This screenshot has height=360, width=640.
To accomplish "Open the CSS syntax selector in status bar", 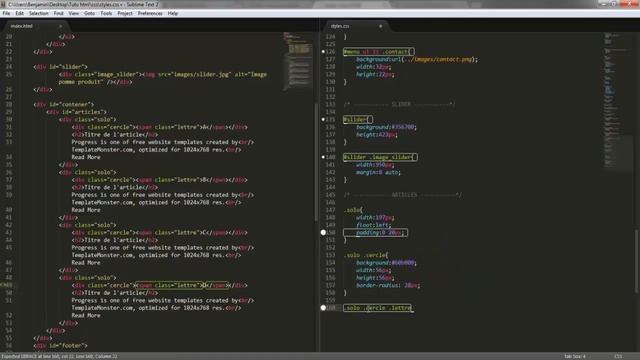I will [x=618, y=356].
